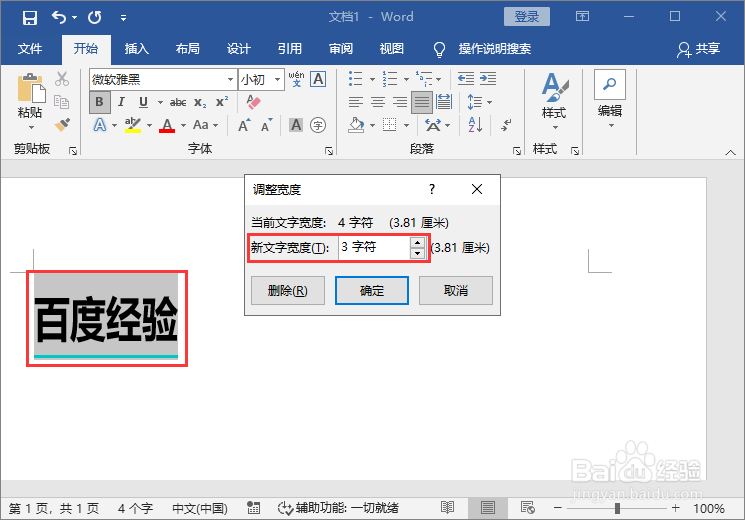Click 取消 Cancel button in dialog

[456, 290]
